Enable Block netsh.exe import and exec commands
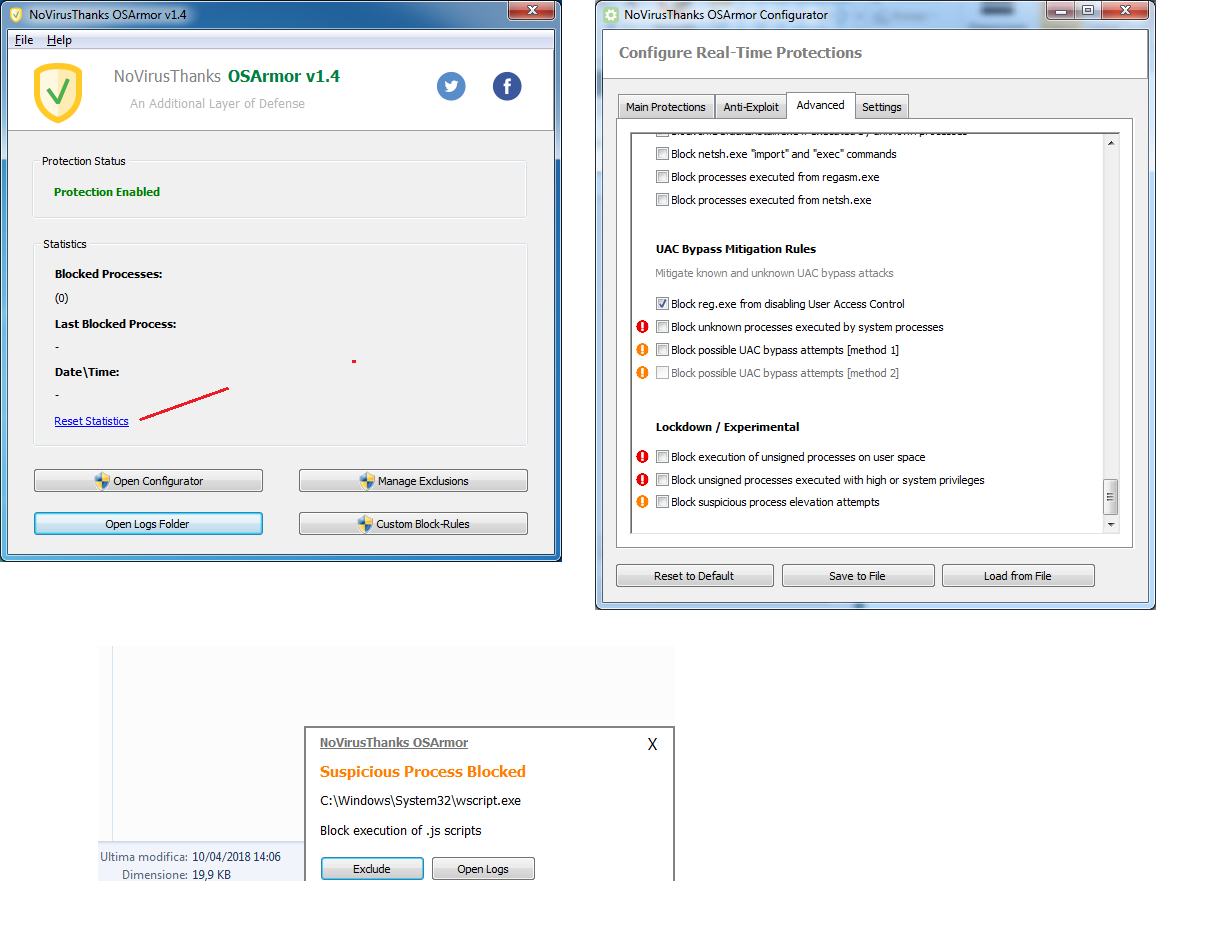Image resolution: width=1208 pixels, height=948 pixels. pyautogui.click(x=662, y=154)
